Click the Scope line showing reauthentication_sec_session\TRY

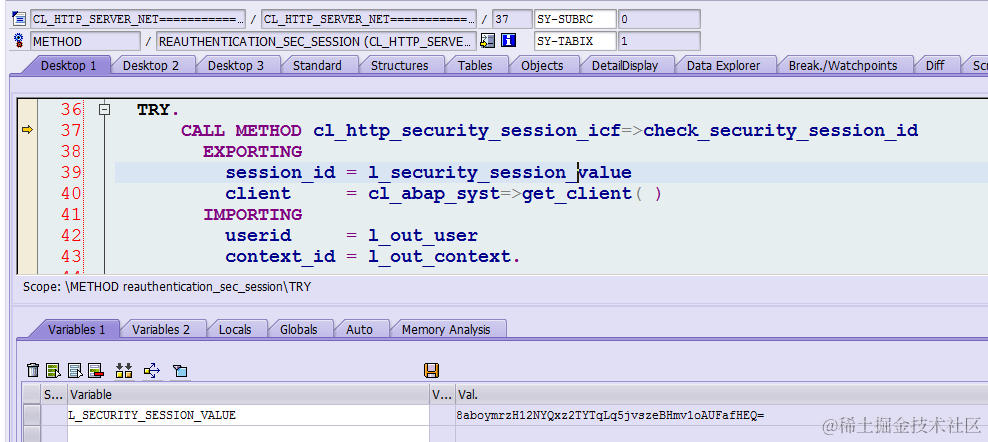coord(167,287)
